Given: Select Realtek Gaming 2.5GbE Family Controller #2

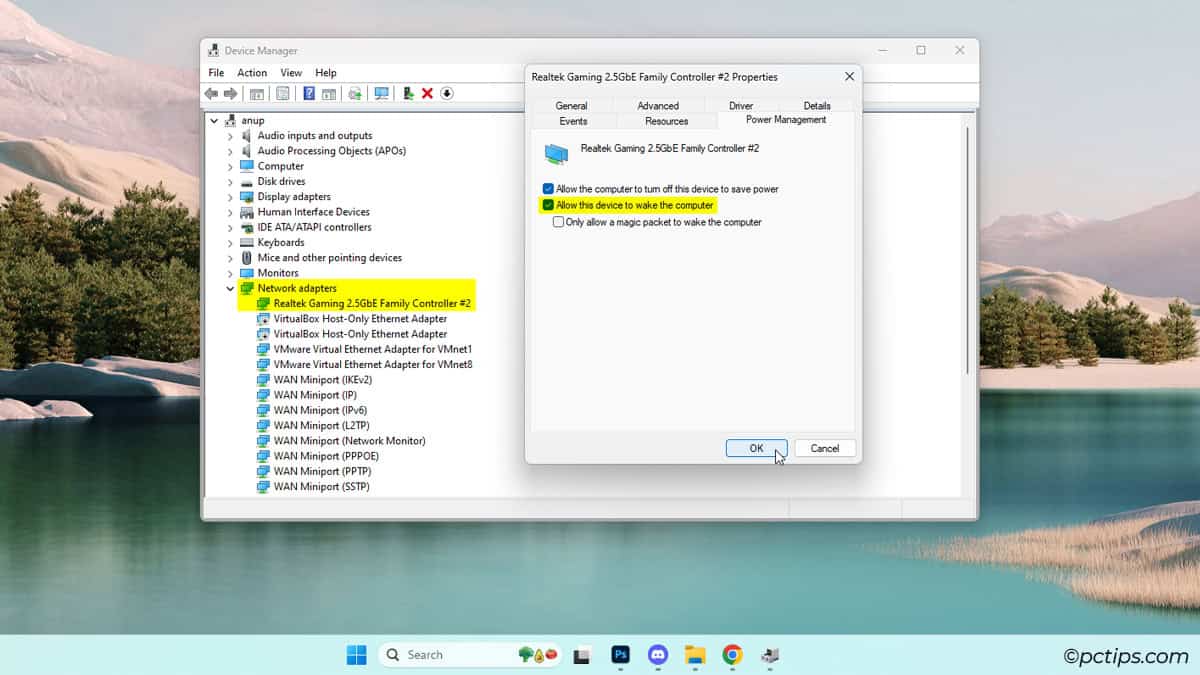Looking at the screenshot, I should click(x=372, y=303).
